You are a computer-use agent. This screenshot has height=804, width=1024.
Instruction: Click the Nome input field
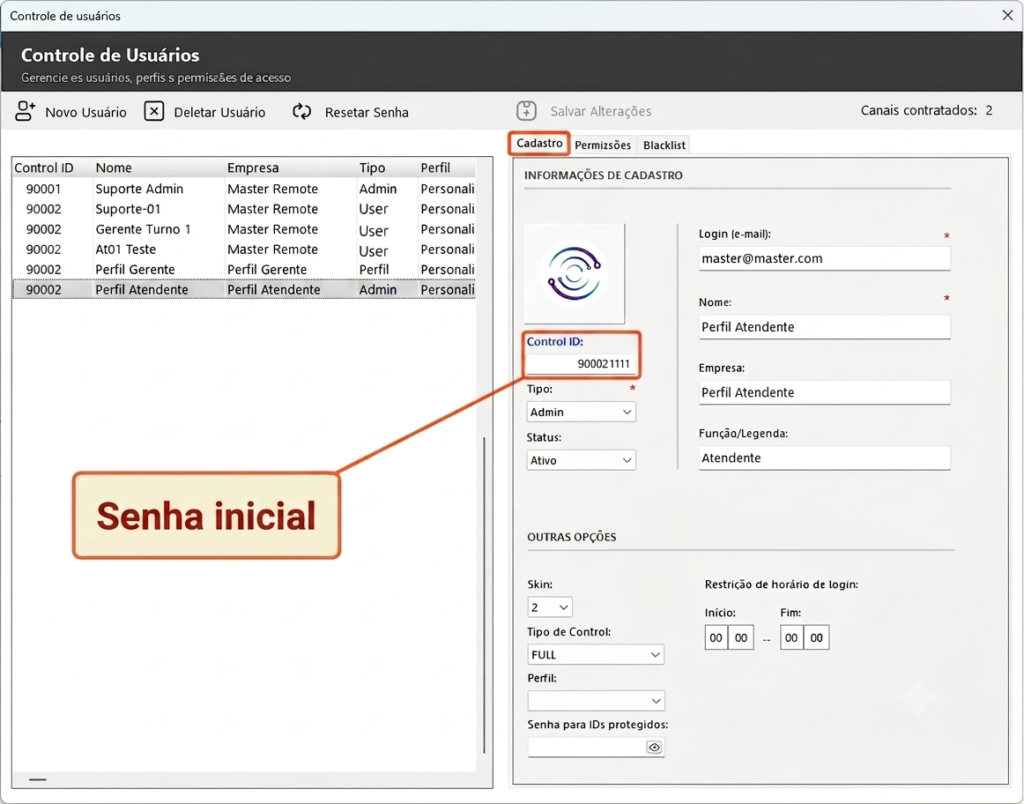pyautogui.click(x=824, y=327)
